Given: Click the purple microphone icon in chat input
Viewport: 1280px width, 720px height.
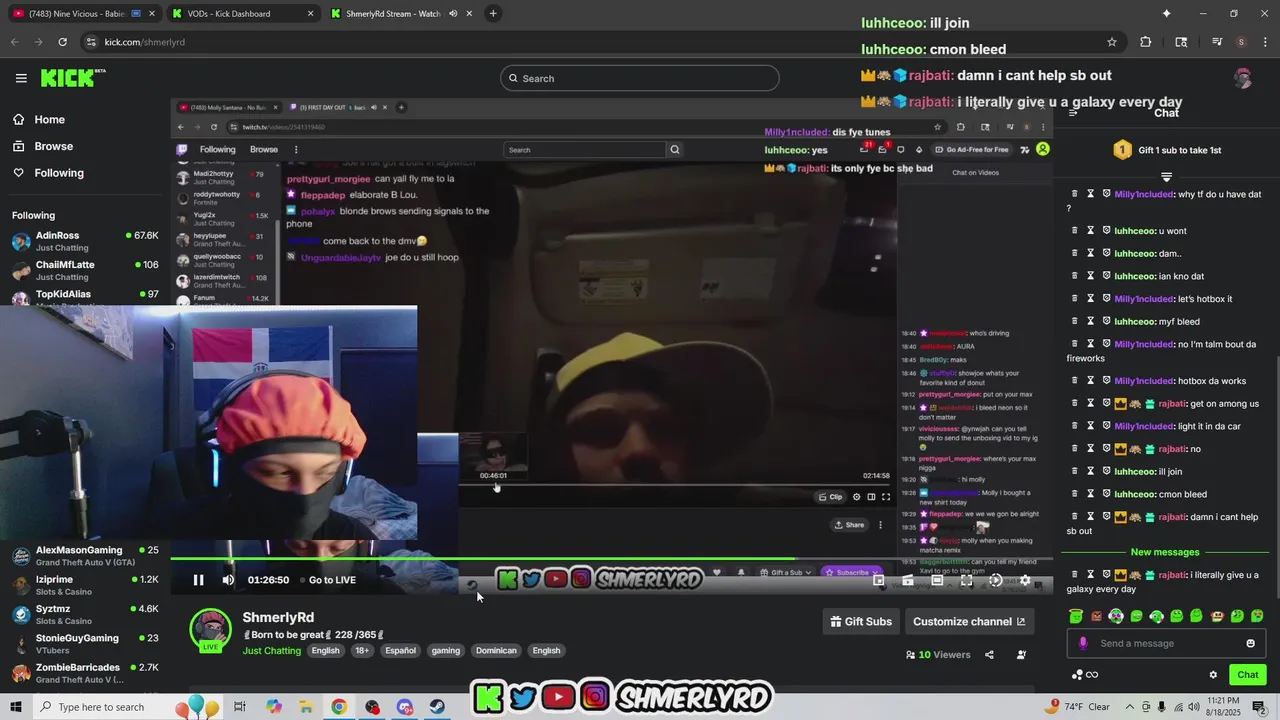Looking at the screenshot, I should [1082, 643].
